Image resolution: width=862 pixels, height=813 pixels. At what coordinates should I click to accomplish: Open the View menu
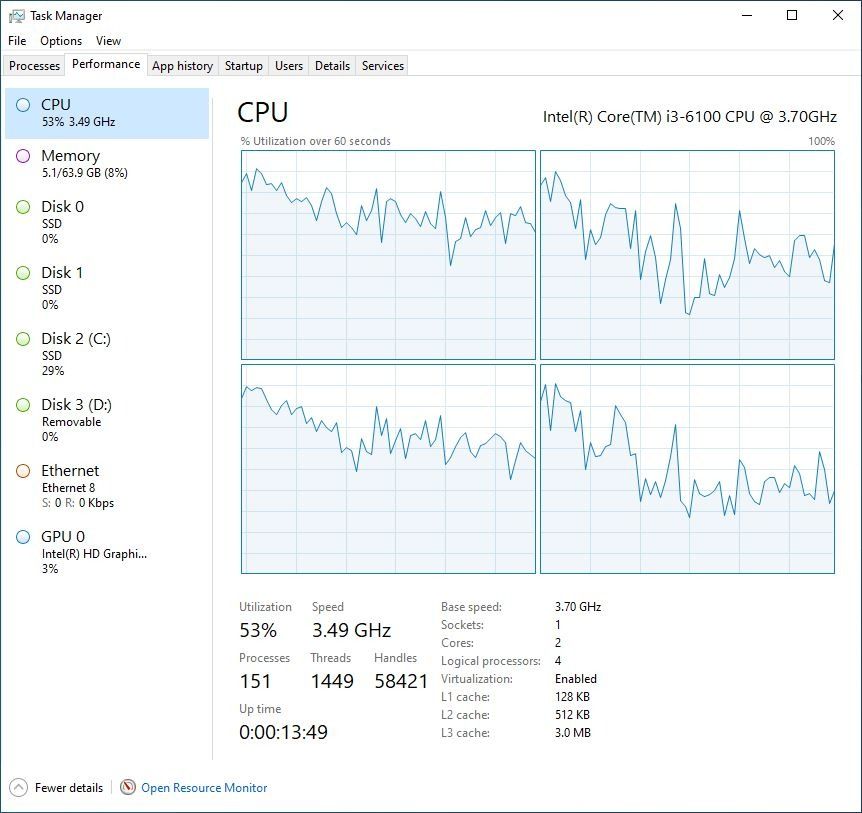(108, 41)
